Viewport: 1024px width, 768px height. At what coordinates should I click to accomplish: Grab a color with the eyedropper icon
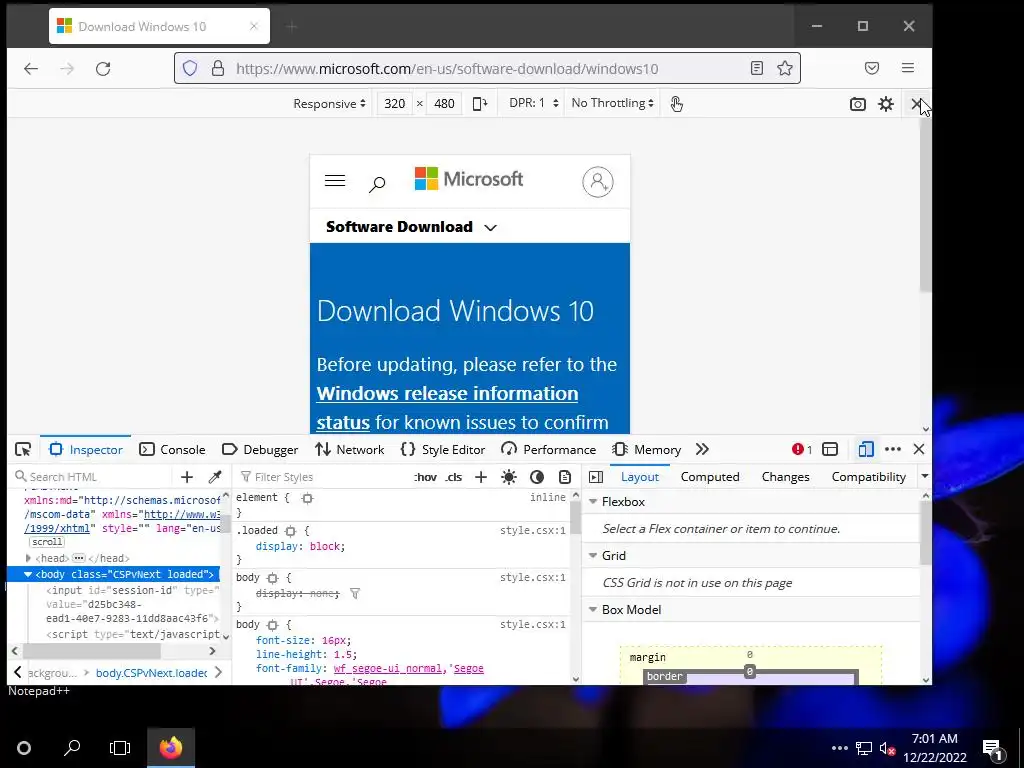click(x=215, y=477)
